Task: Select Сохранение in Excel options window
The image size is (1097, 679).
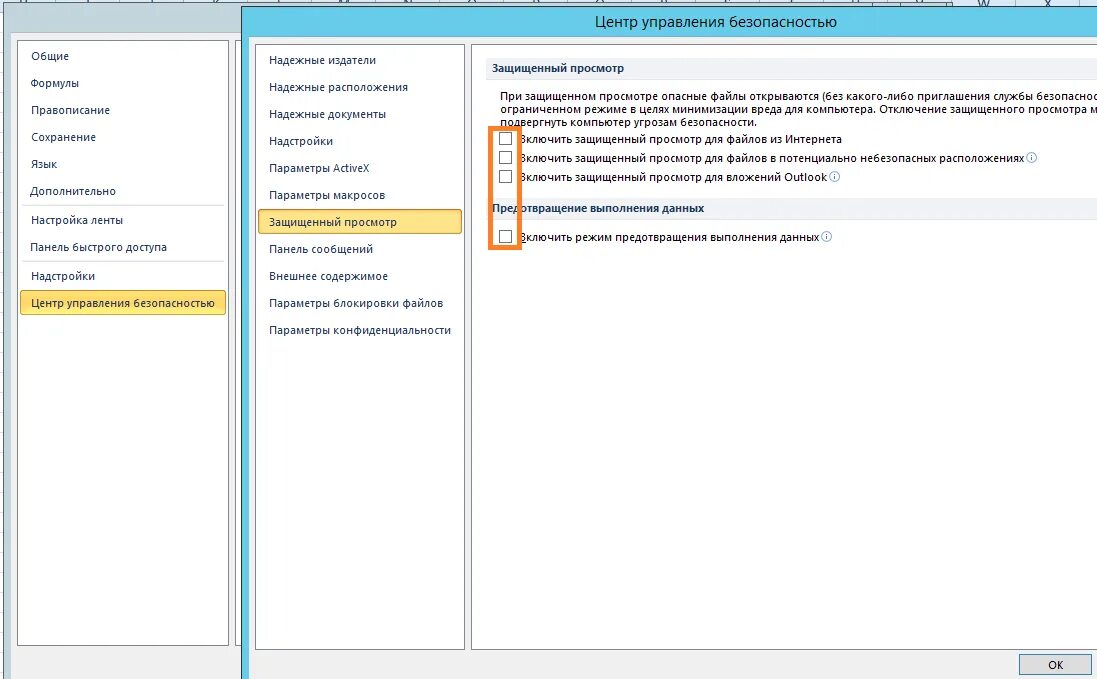Action: click(122, 137)
